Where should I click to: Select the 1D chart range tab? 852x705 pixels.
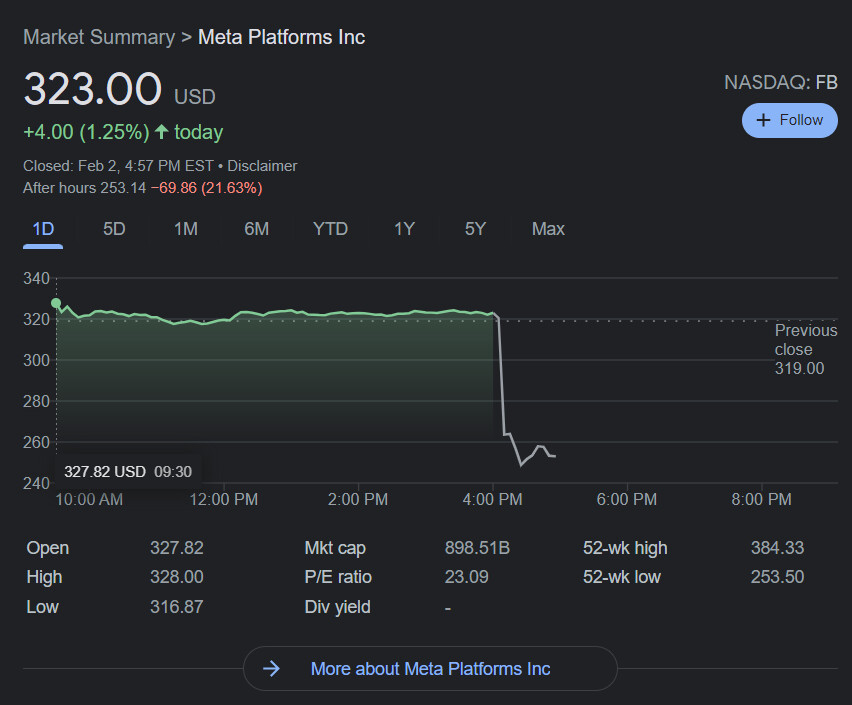pos(43,229)
